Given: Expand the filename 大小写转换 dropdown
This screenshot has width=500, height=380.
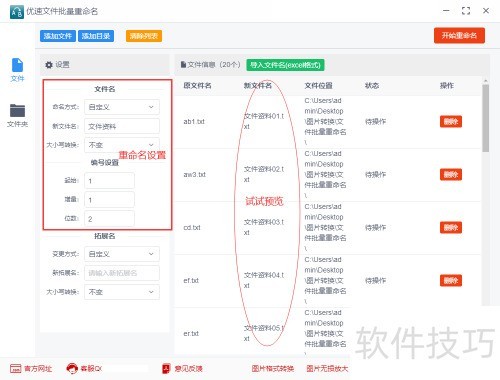Looking at the screenshot, I should coord(122,145).
